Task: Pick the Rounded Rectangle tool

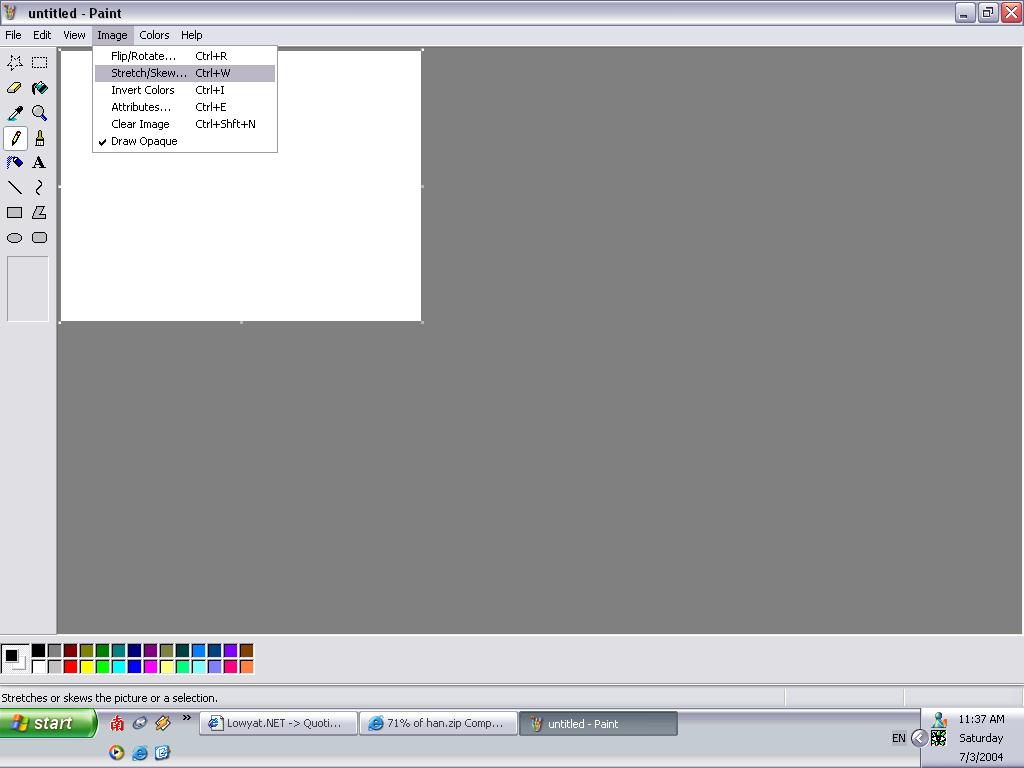Action: click(39, 238)
